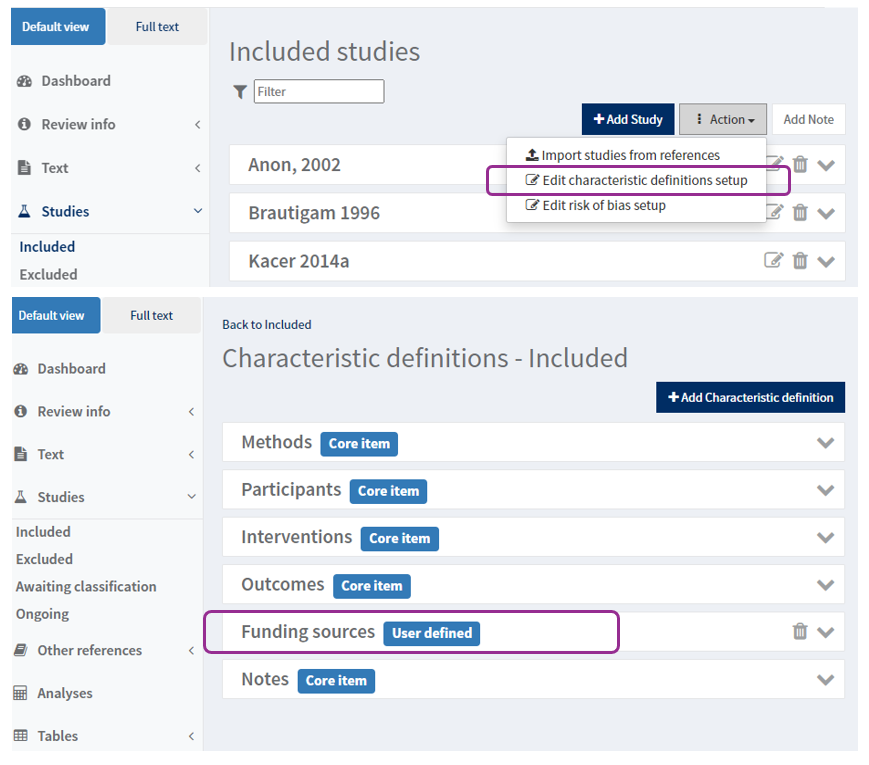Click the Add Study button
Image resolution: width=869 pixels, height=765 pixels.
click(628, 120)
